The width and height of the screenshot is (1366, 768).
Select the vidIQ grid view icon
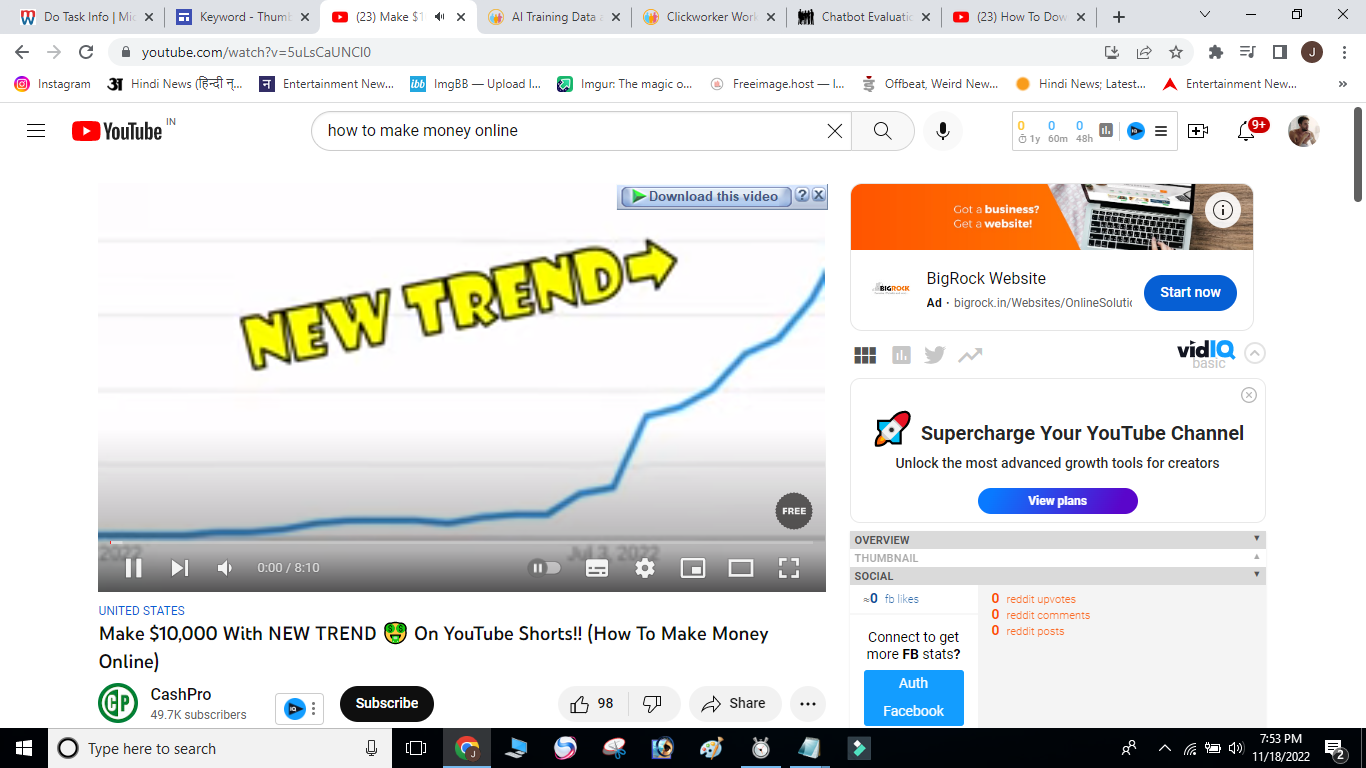pyautogui.click(x=866, y=355)
